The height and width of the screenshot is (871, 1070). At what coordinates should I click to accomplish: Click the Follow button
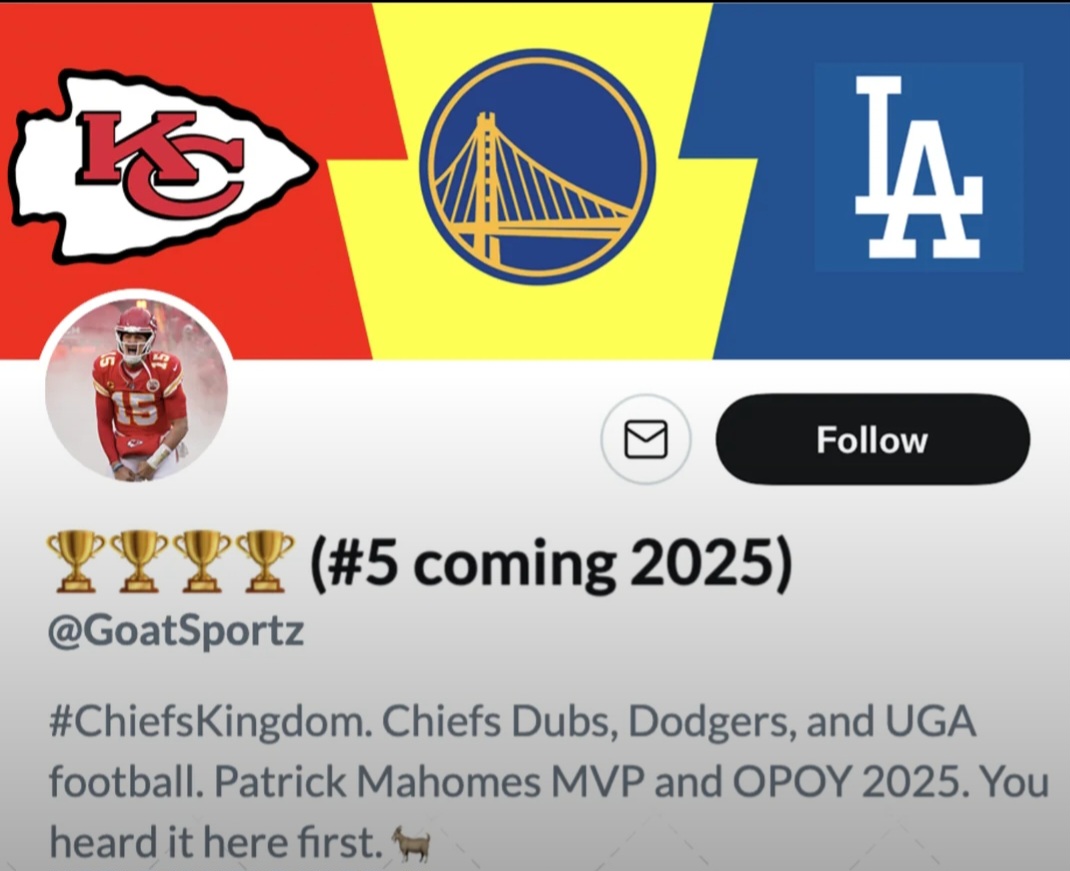click(872, 439)
